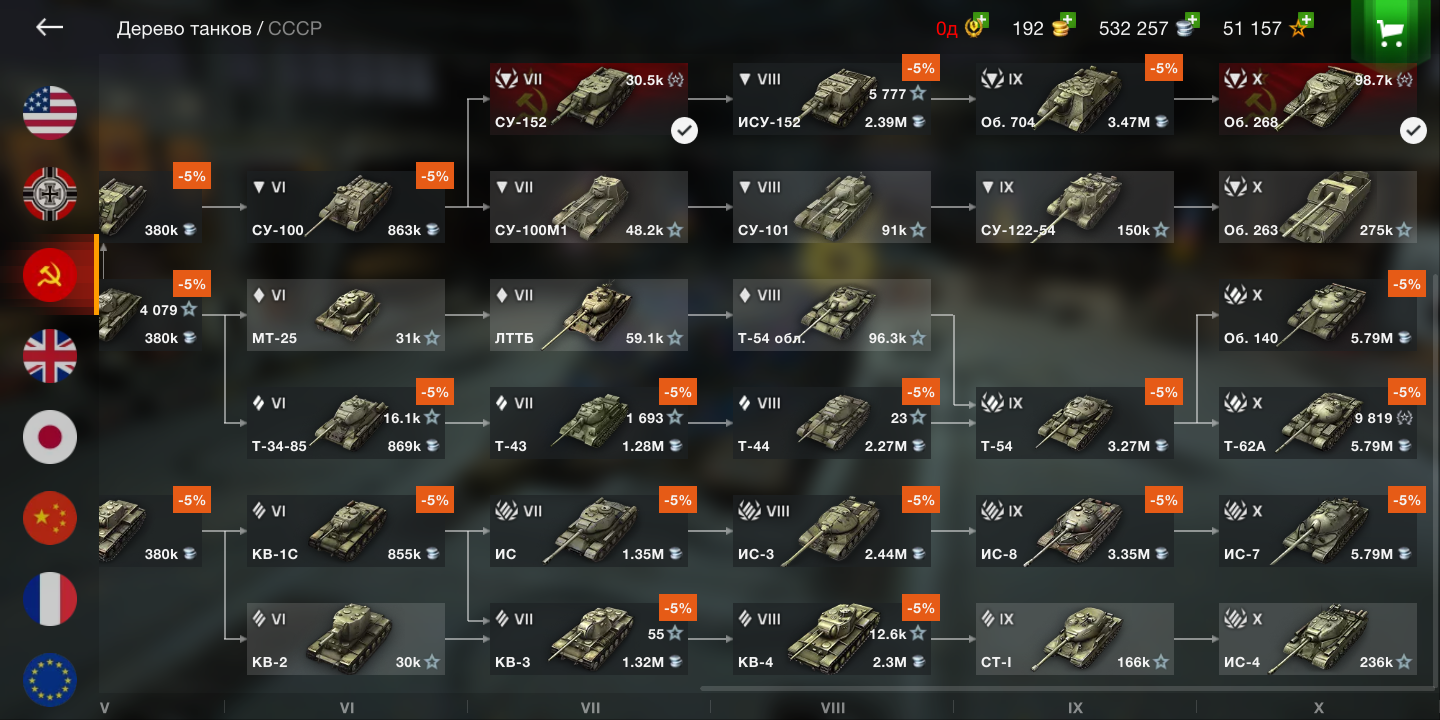This screenshot has height=720, width=1440.
Task: Click the checkmark on Об. 268 tile
Action: (1412, 130)
